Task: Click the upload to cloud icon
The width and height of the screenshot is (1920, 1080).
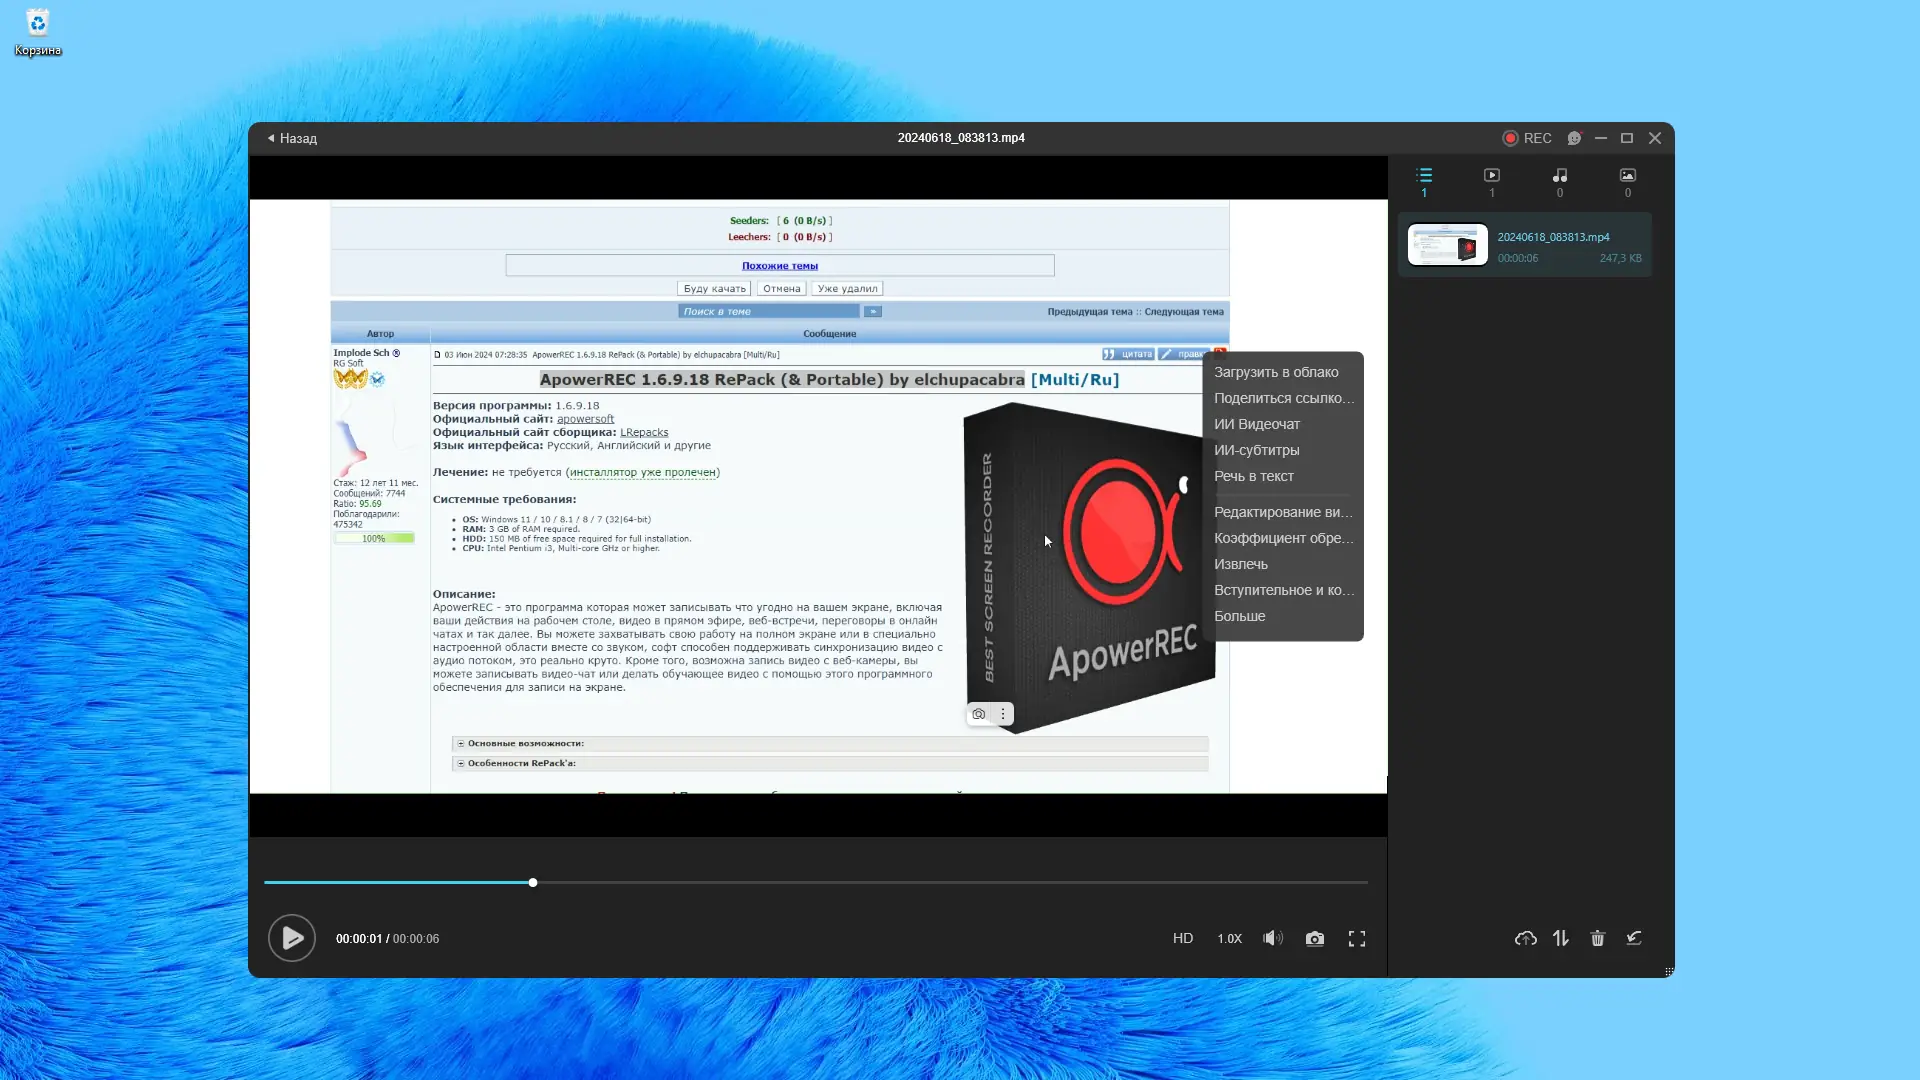Action: pos(1525,938)
